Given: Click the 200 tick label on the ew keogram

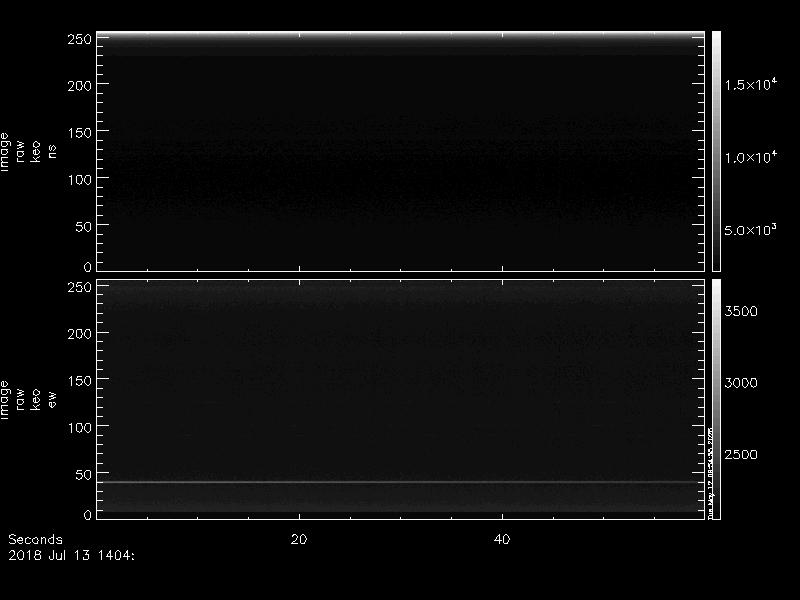Looking at the screenshot, I should [x=79, y=334].
